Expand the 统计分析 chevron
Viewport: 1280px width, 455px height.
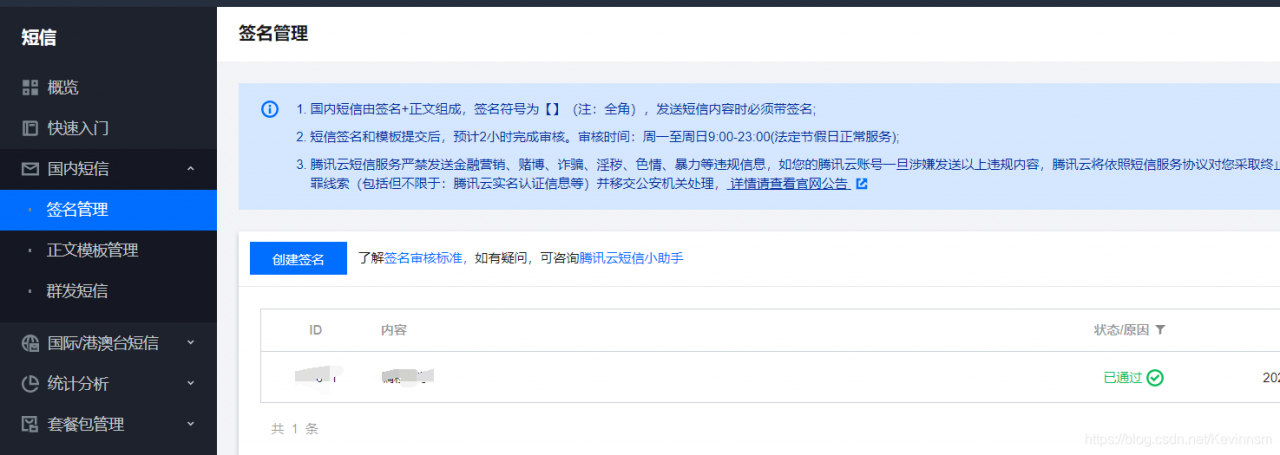[191, 383]
